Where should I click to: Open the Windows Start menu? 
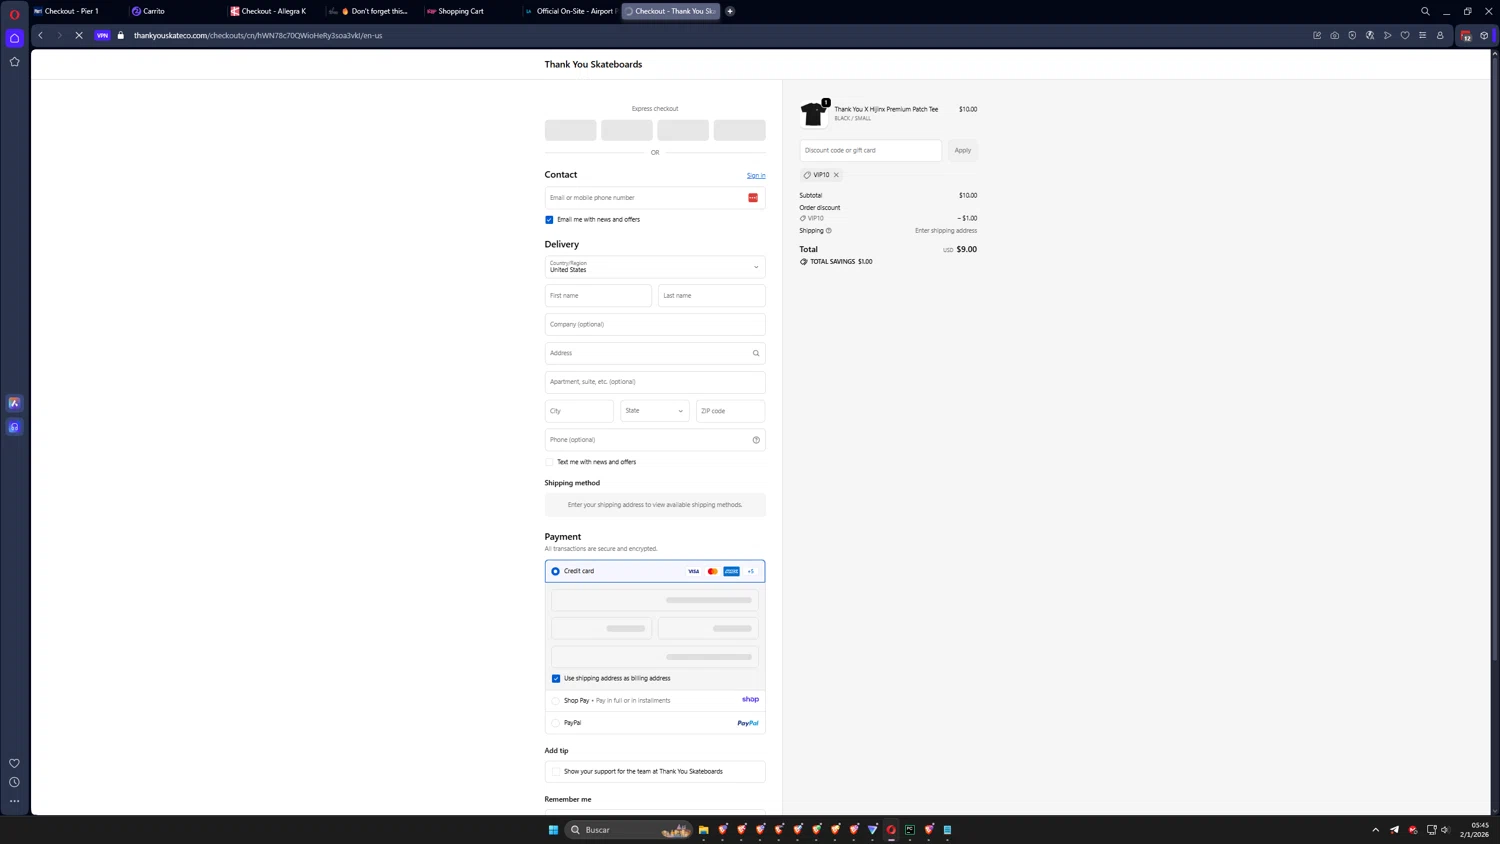coord(553,830)
